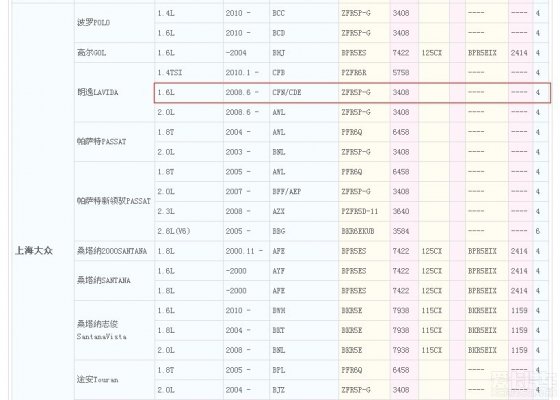Select 1.8T in the Touran rows
560x400 pixels.
point(166,370)
